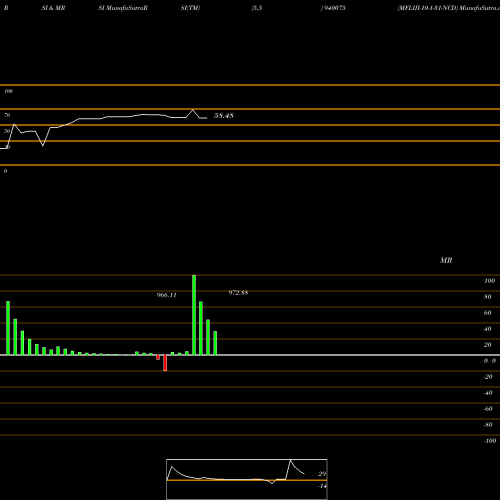Select the MR heading above the right axis
Image resolution: width=500 pixels, height=500 pixels.
click(446, 260)
